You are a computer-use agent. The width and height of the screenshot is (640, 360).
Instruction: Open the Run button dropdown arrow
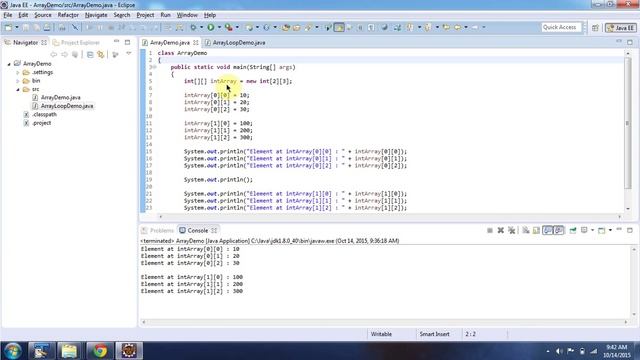pyautogui.click(x=219, y=27)
